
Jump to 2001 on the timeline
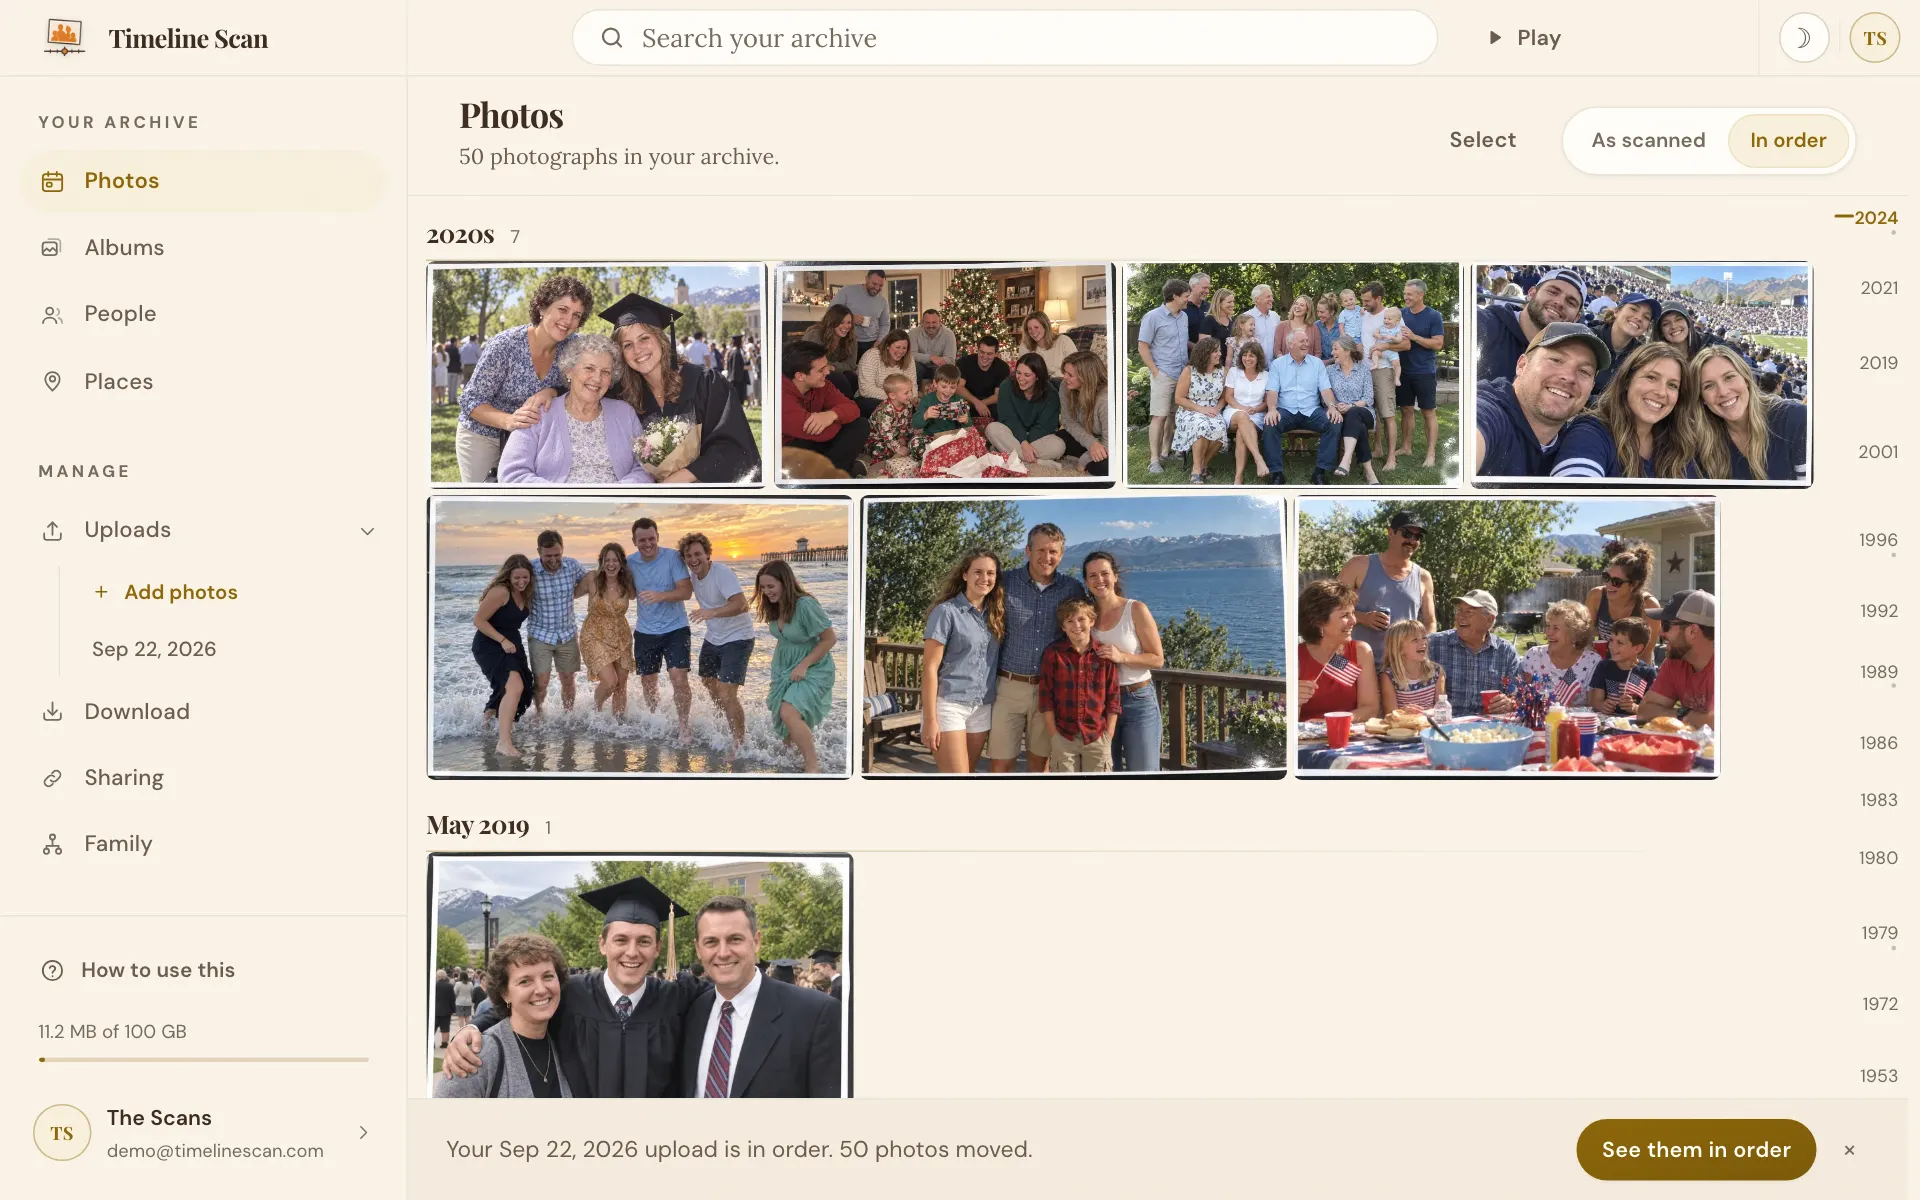pyautogui.click(x=1877, y=452)
